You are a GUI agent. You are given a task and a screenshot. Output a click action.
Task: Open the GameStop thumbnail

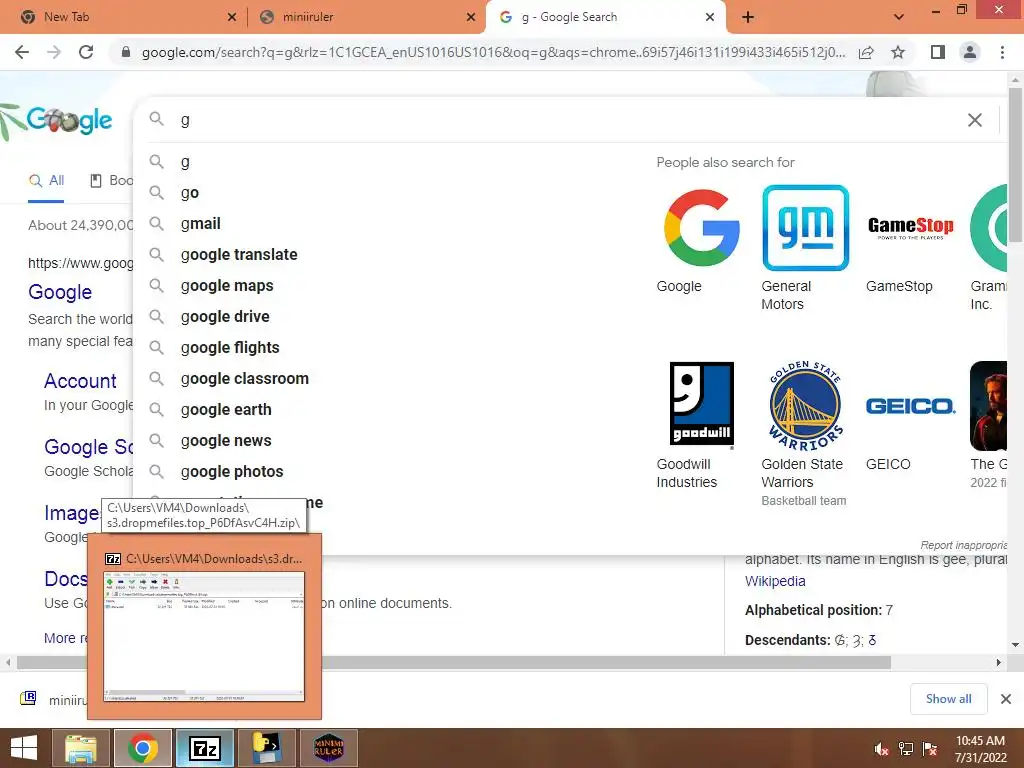910,228
